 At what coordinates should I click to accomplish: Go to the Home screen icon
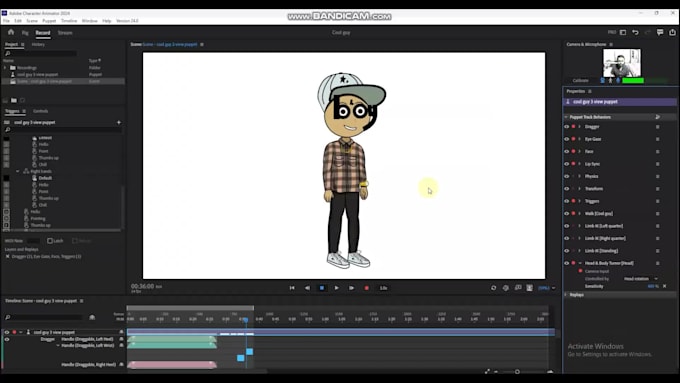pyautogui.click(x=11, y=32)
